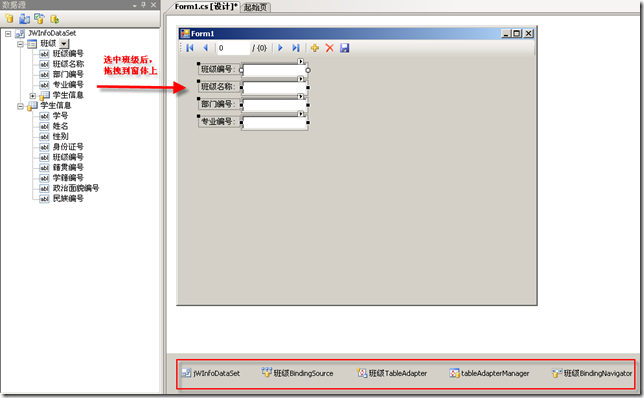Collapse the 班级 table node

point(20,44)
